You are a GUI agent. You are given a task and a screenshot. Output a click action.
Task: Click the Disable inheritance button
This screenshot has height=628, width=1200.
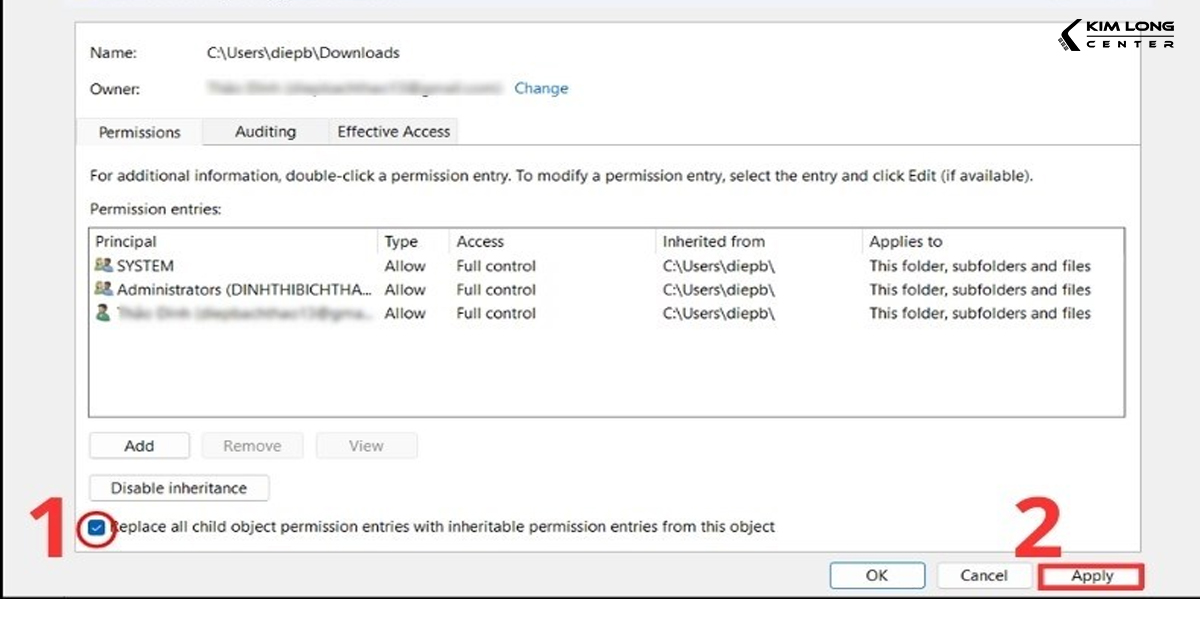[179, 488]
